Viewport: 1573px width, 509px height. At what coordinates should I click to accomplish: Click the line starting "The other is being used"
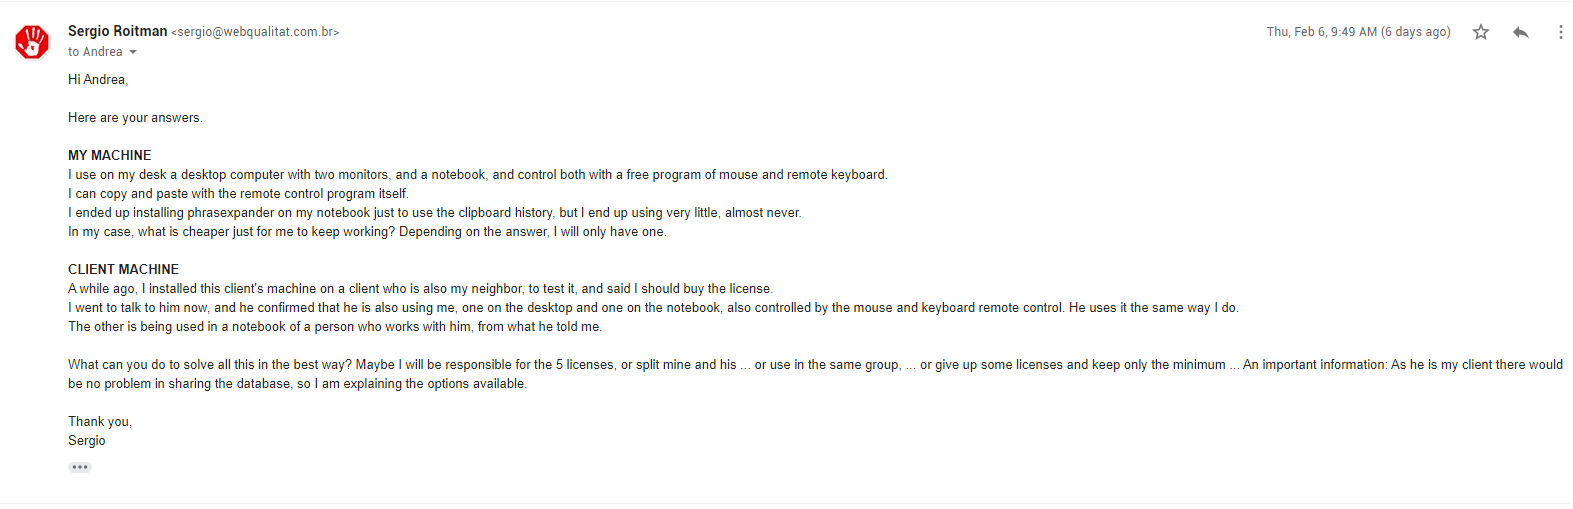[x=335, y=326]
